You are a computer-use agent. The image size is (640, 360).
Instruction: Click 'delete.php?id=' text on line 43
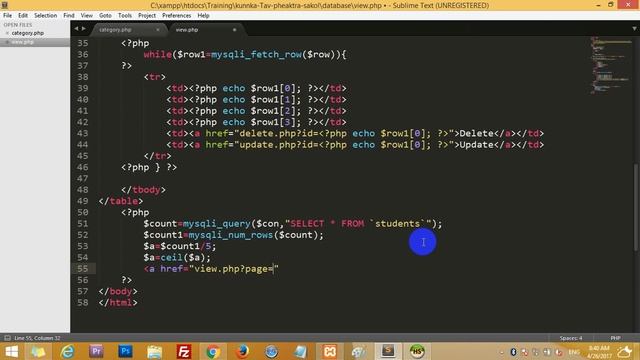click(x=279, y=133)
